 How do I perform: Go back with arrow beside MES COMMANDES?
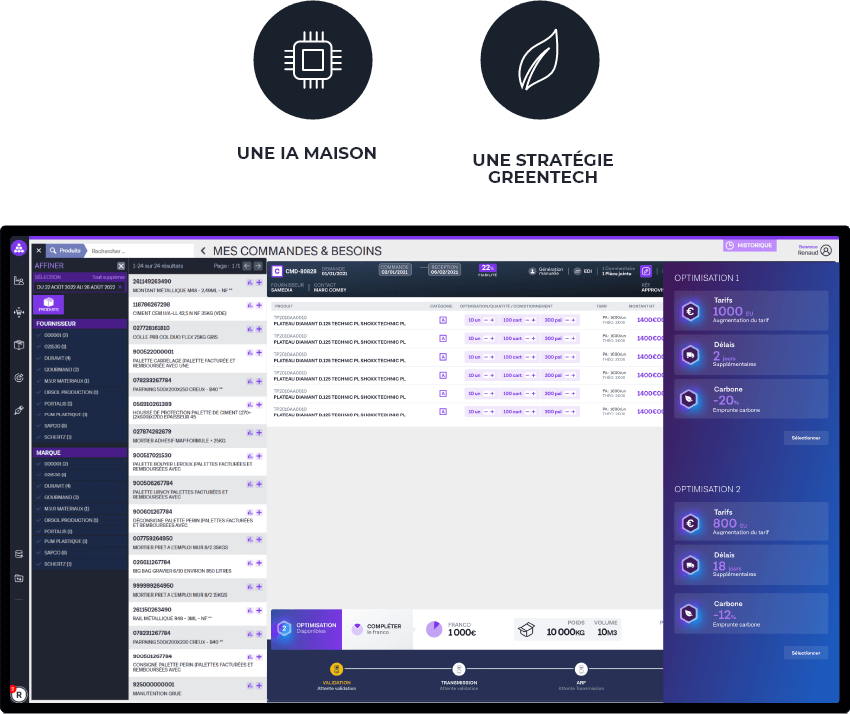click(x=203, y=250)
